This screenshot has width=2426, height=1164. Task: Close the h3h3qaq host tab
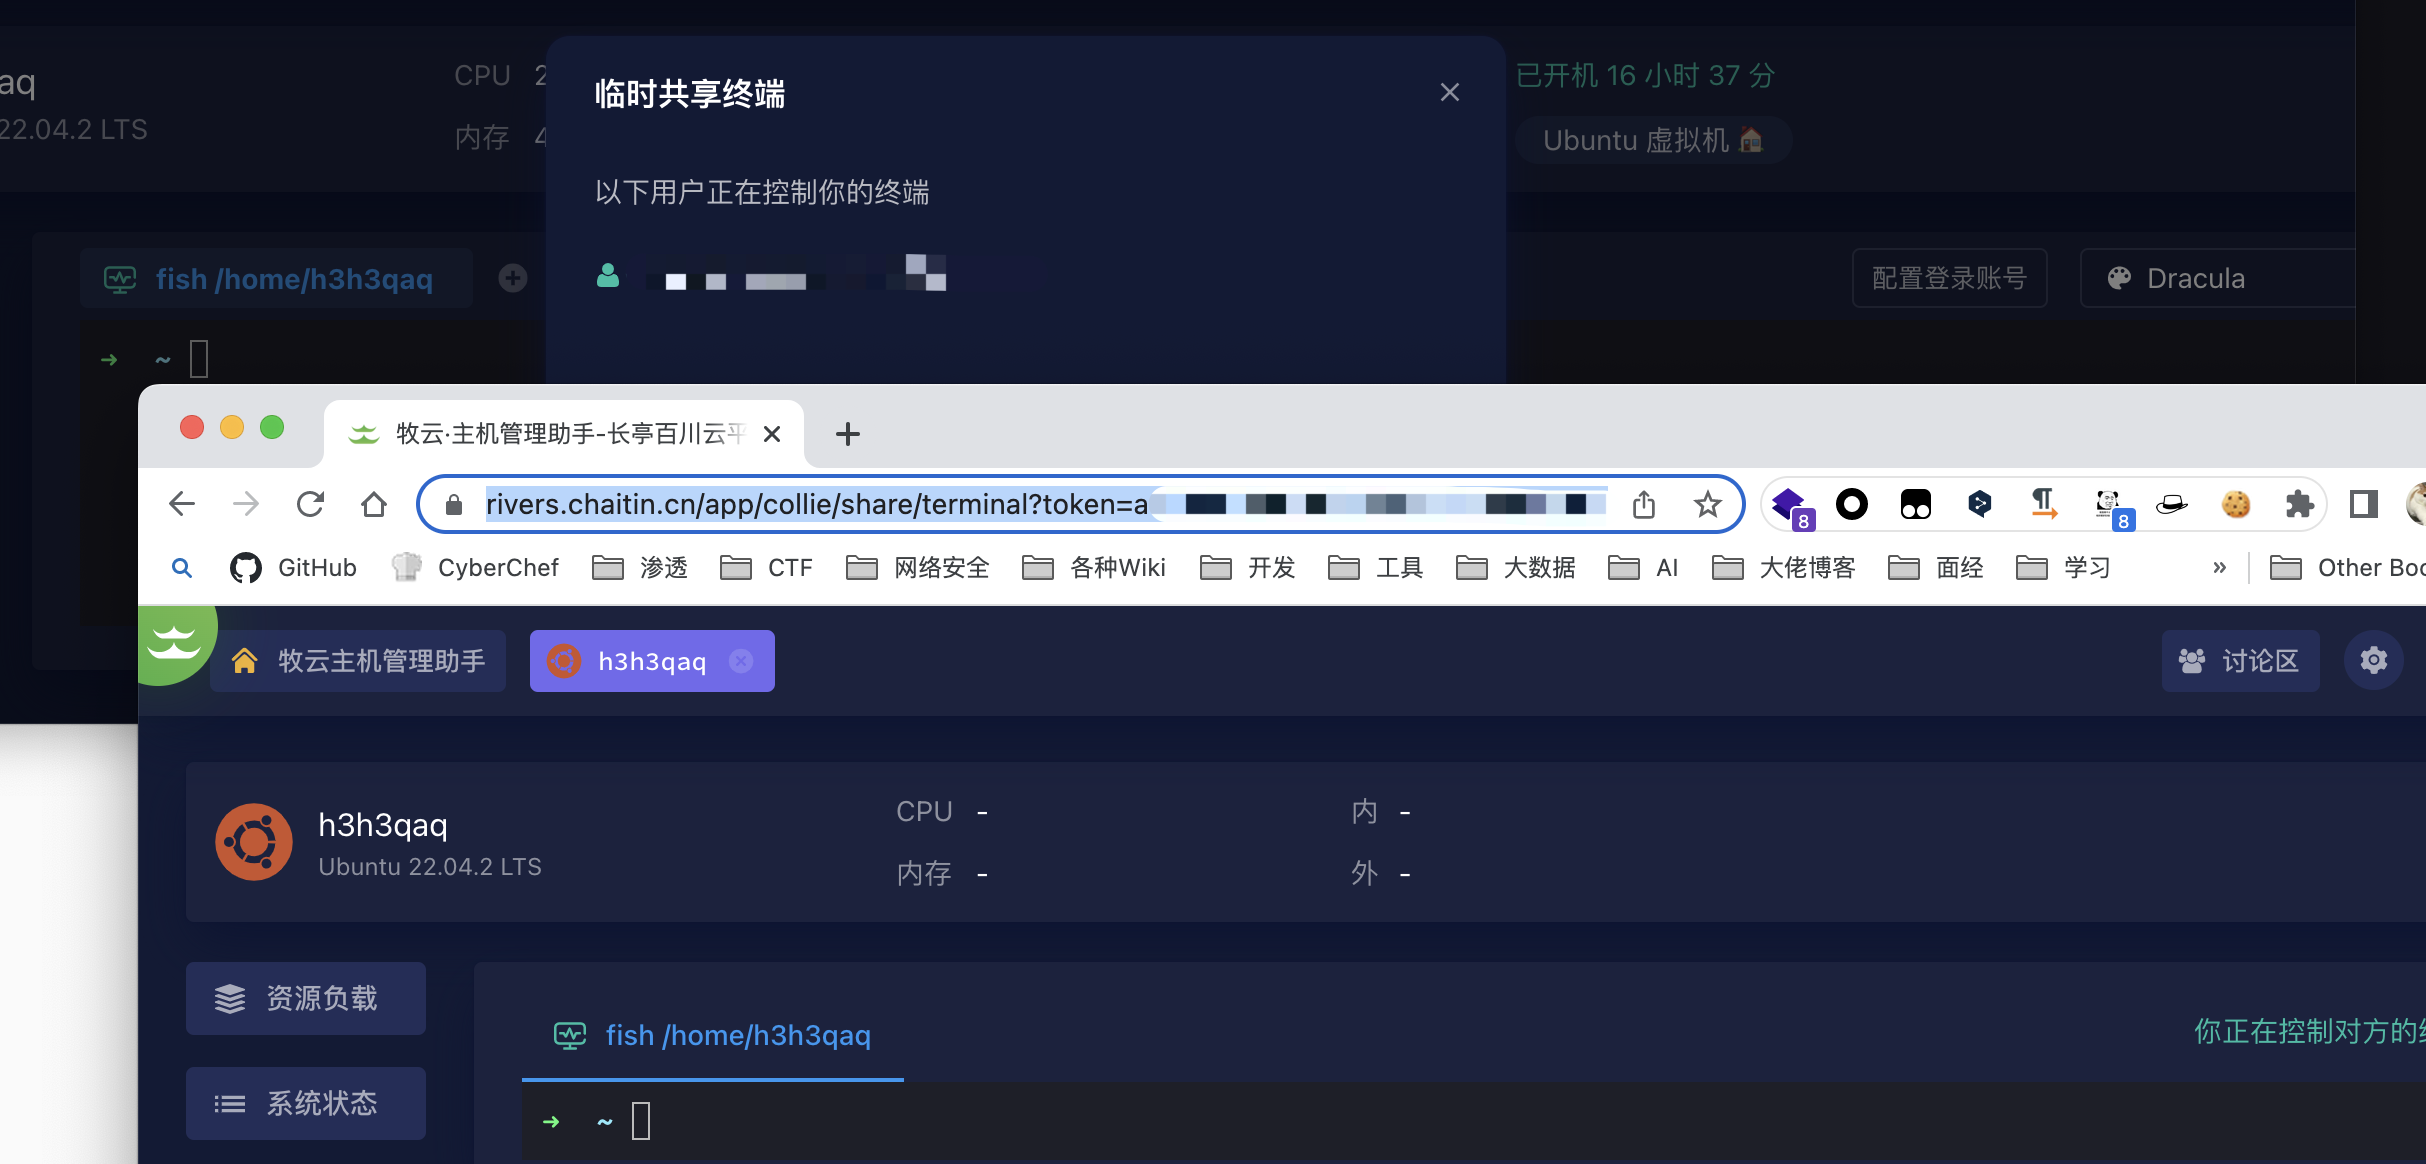coord(741,661)
